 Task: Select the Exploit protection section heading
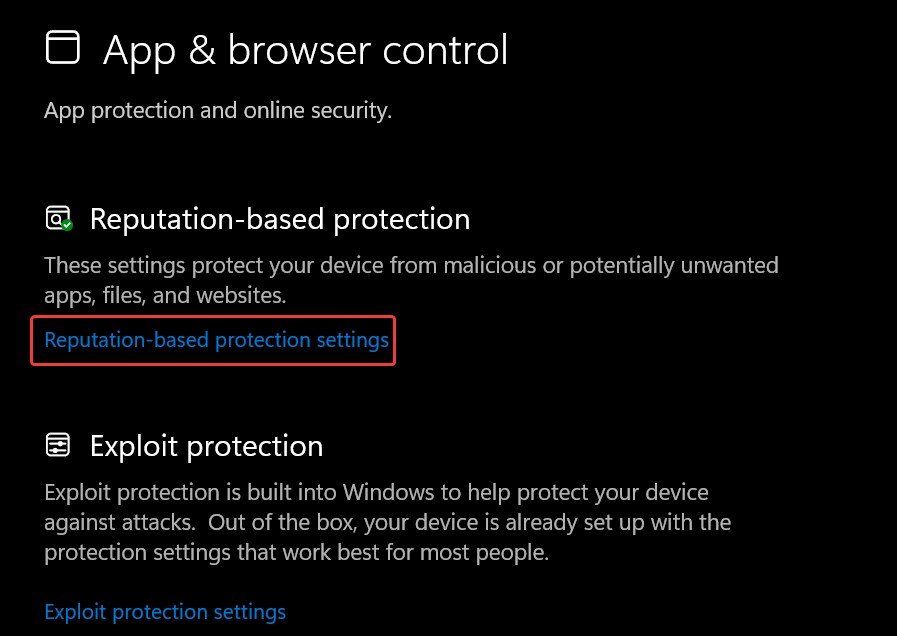206,446
